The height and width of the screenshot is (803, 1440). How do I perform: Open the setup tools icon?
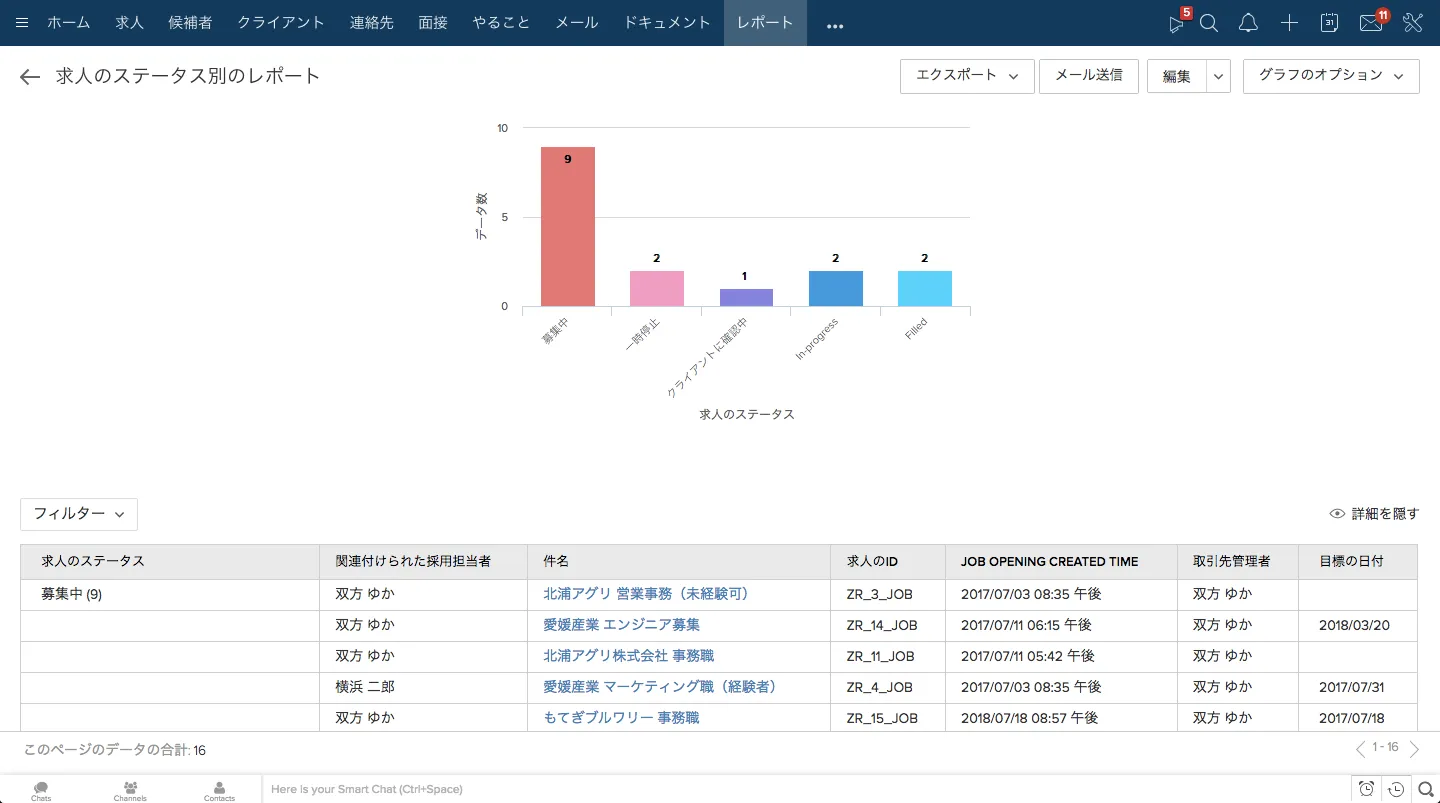coord(1413,23)
